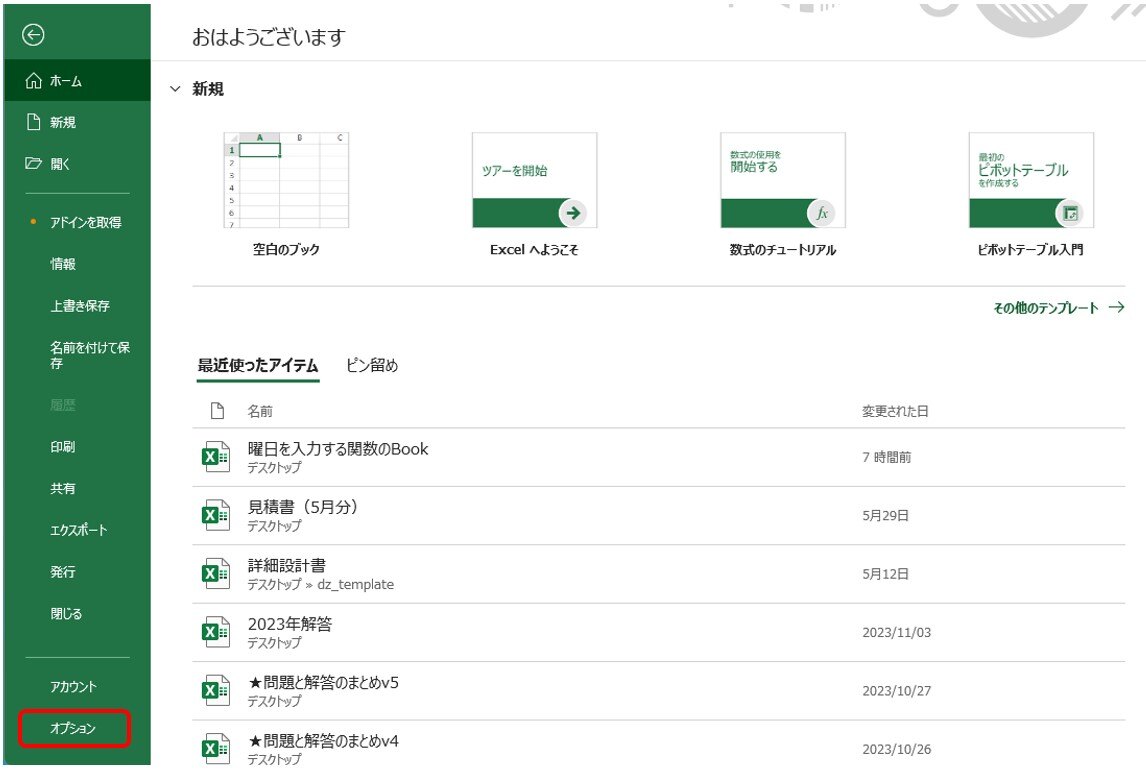
Task: Open the file ★問題と解答のまとめv5
Action: [659, 691]
